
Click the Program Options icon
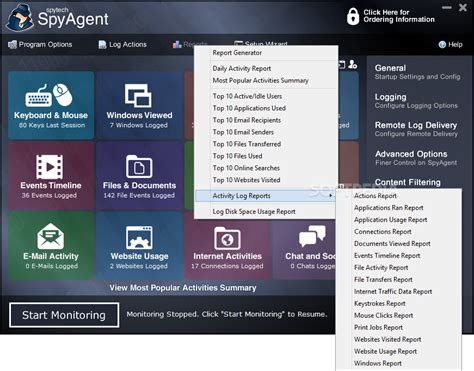[x=12, y=44]
